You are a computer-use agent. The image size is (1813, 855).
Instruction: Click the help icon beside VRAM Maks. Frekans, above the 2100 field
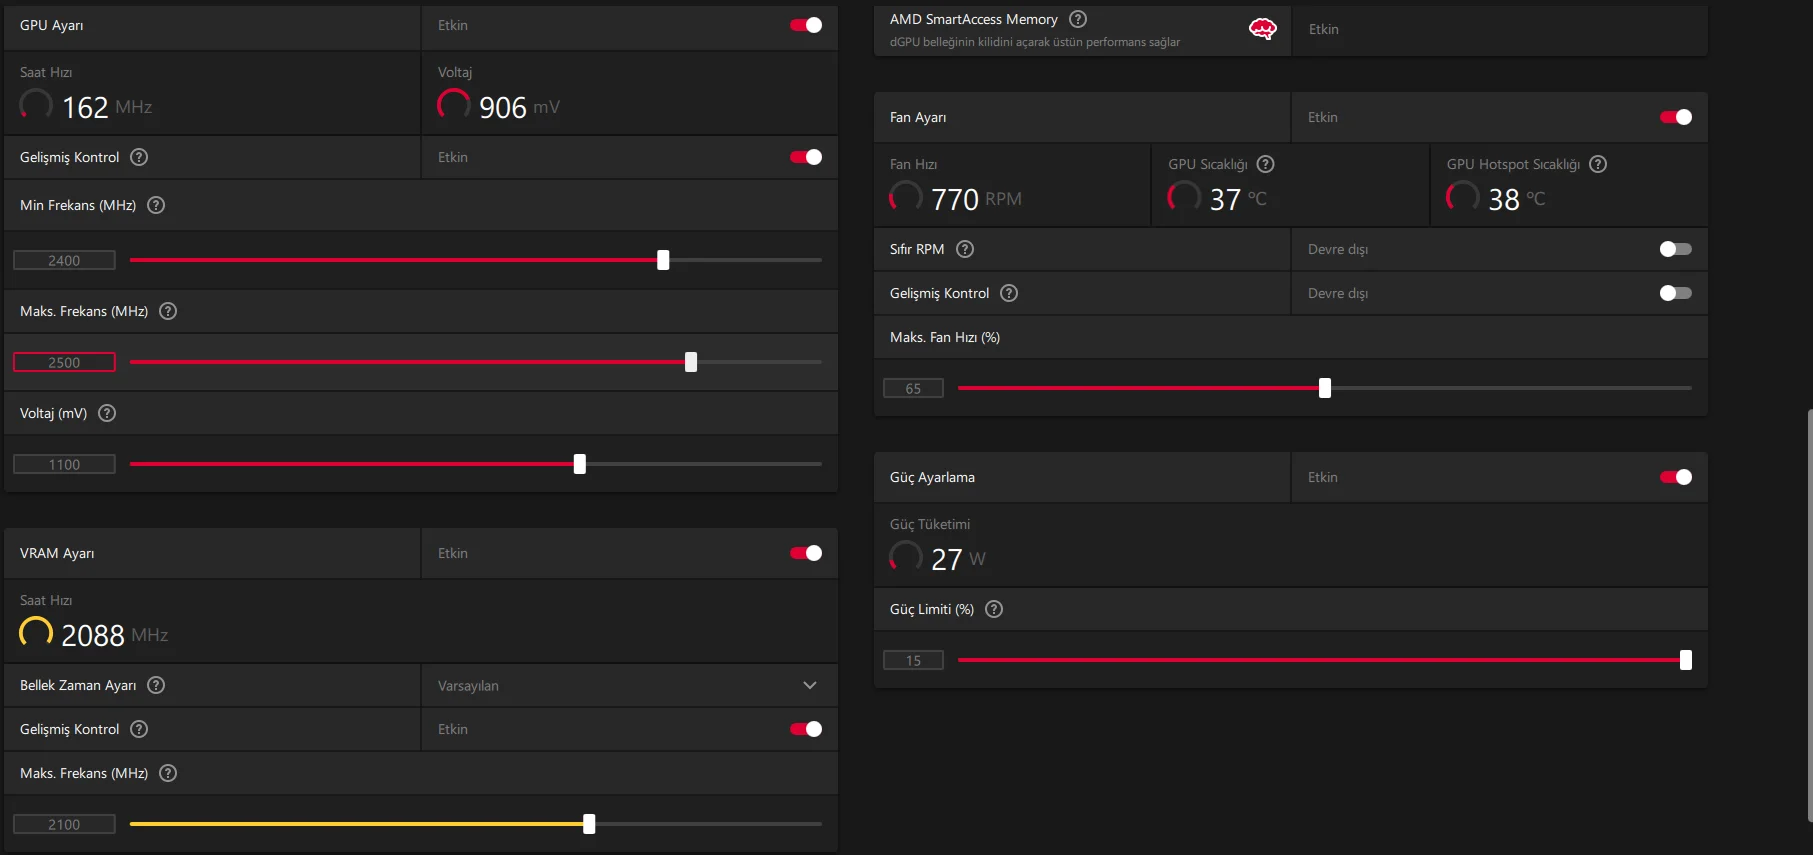(168, 773)
